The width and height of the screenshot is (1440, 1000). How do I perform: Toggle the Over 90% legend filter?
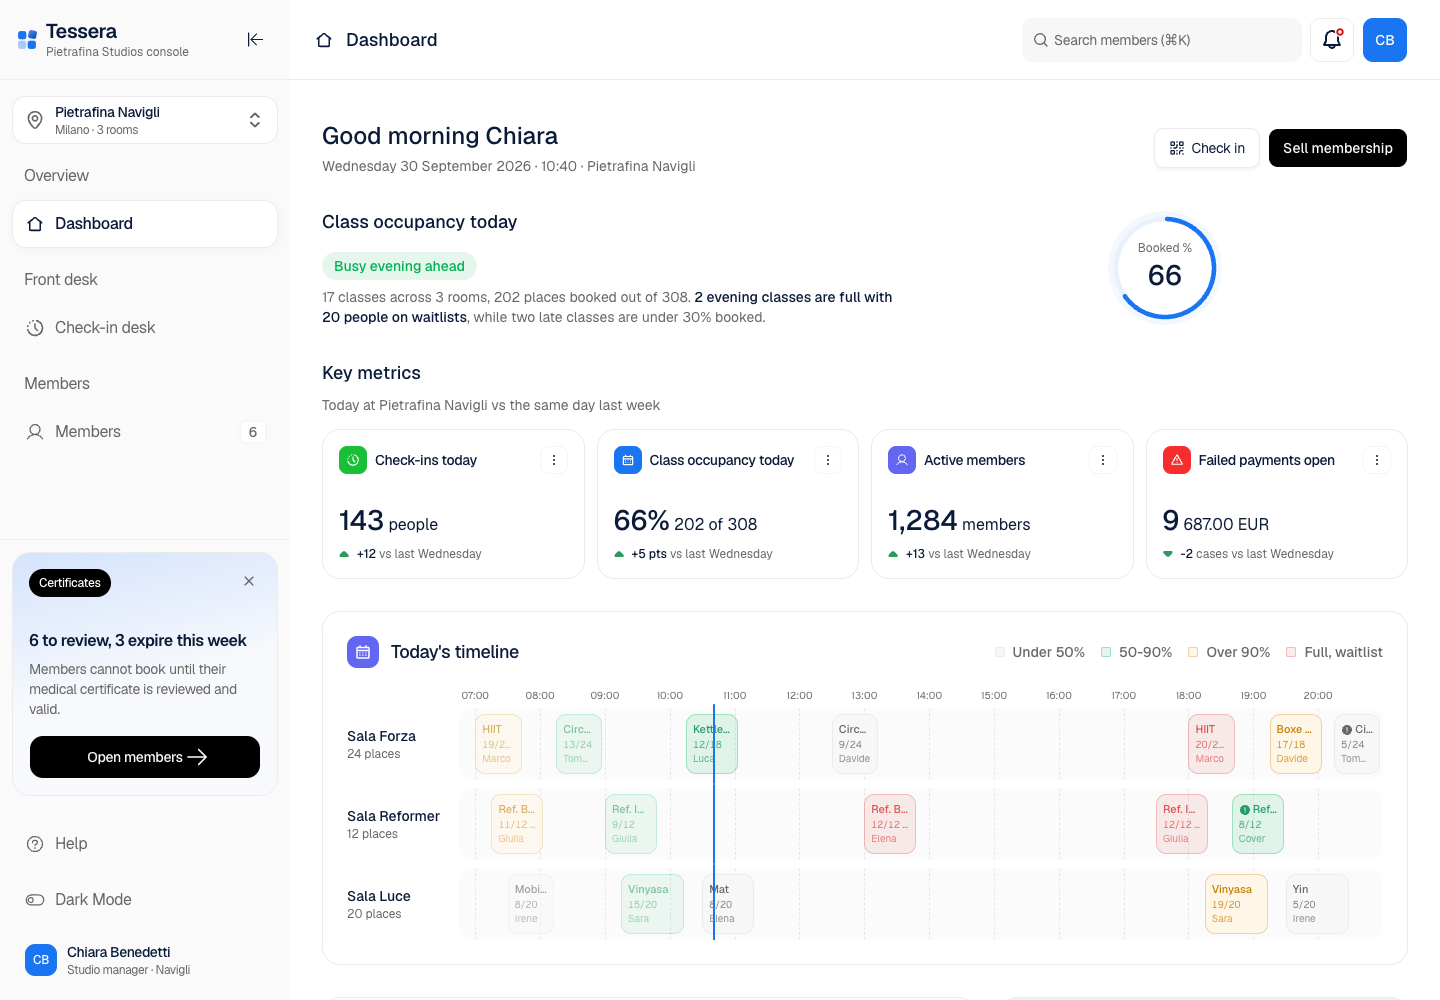[x=1229, y=652]
